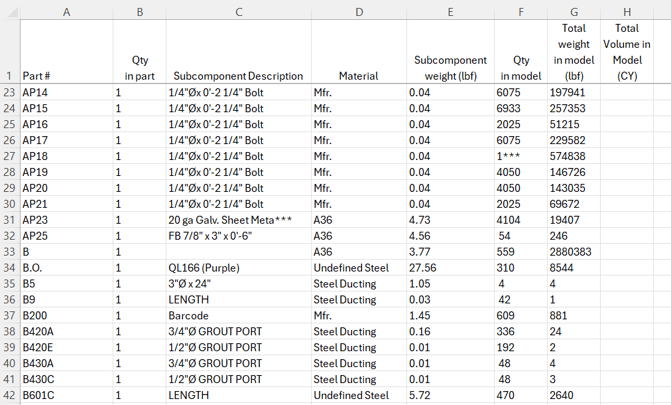Click the Barcode description cell
This screenshot has width=671, height=405.
tap(239, 316)
